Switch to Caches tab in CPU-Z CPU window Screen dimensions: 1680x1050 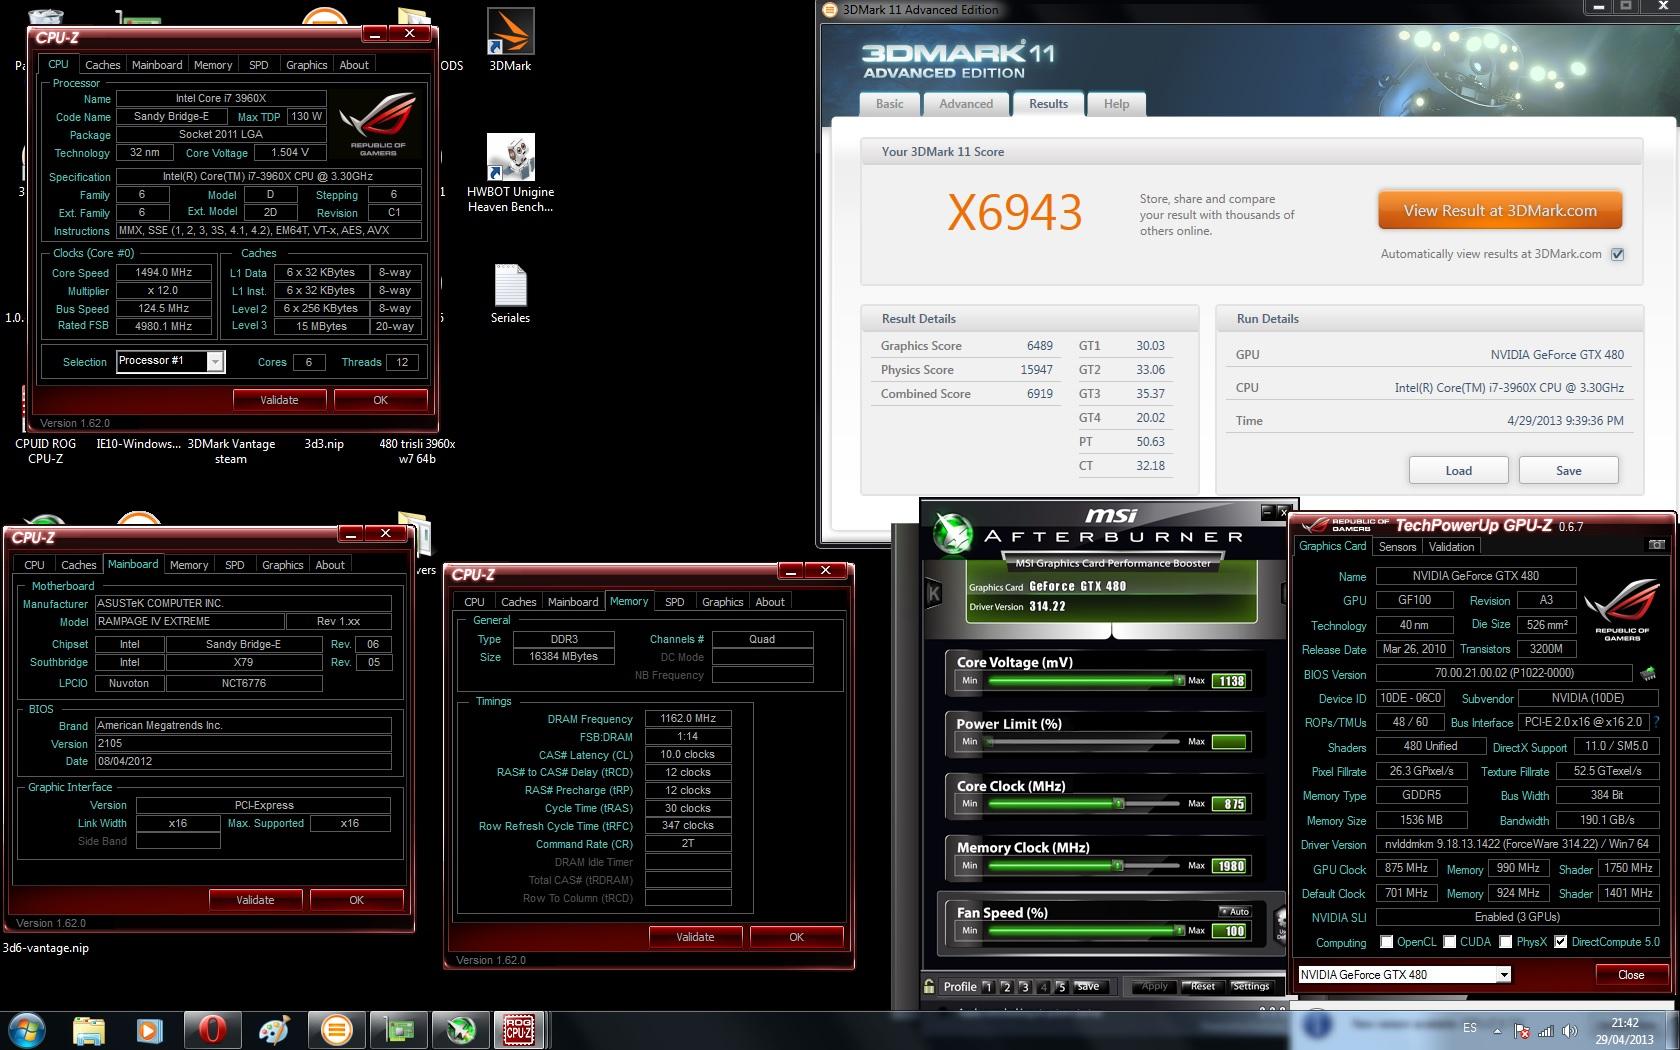coord(102,65)
